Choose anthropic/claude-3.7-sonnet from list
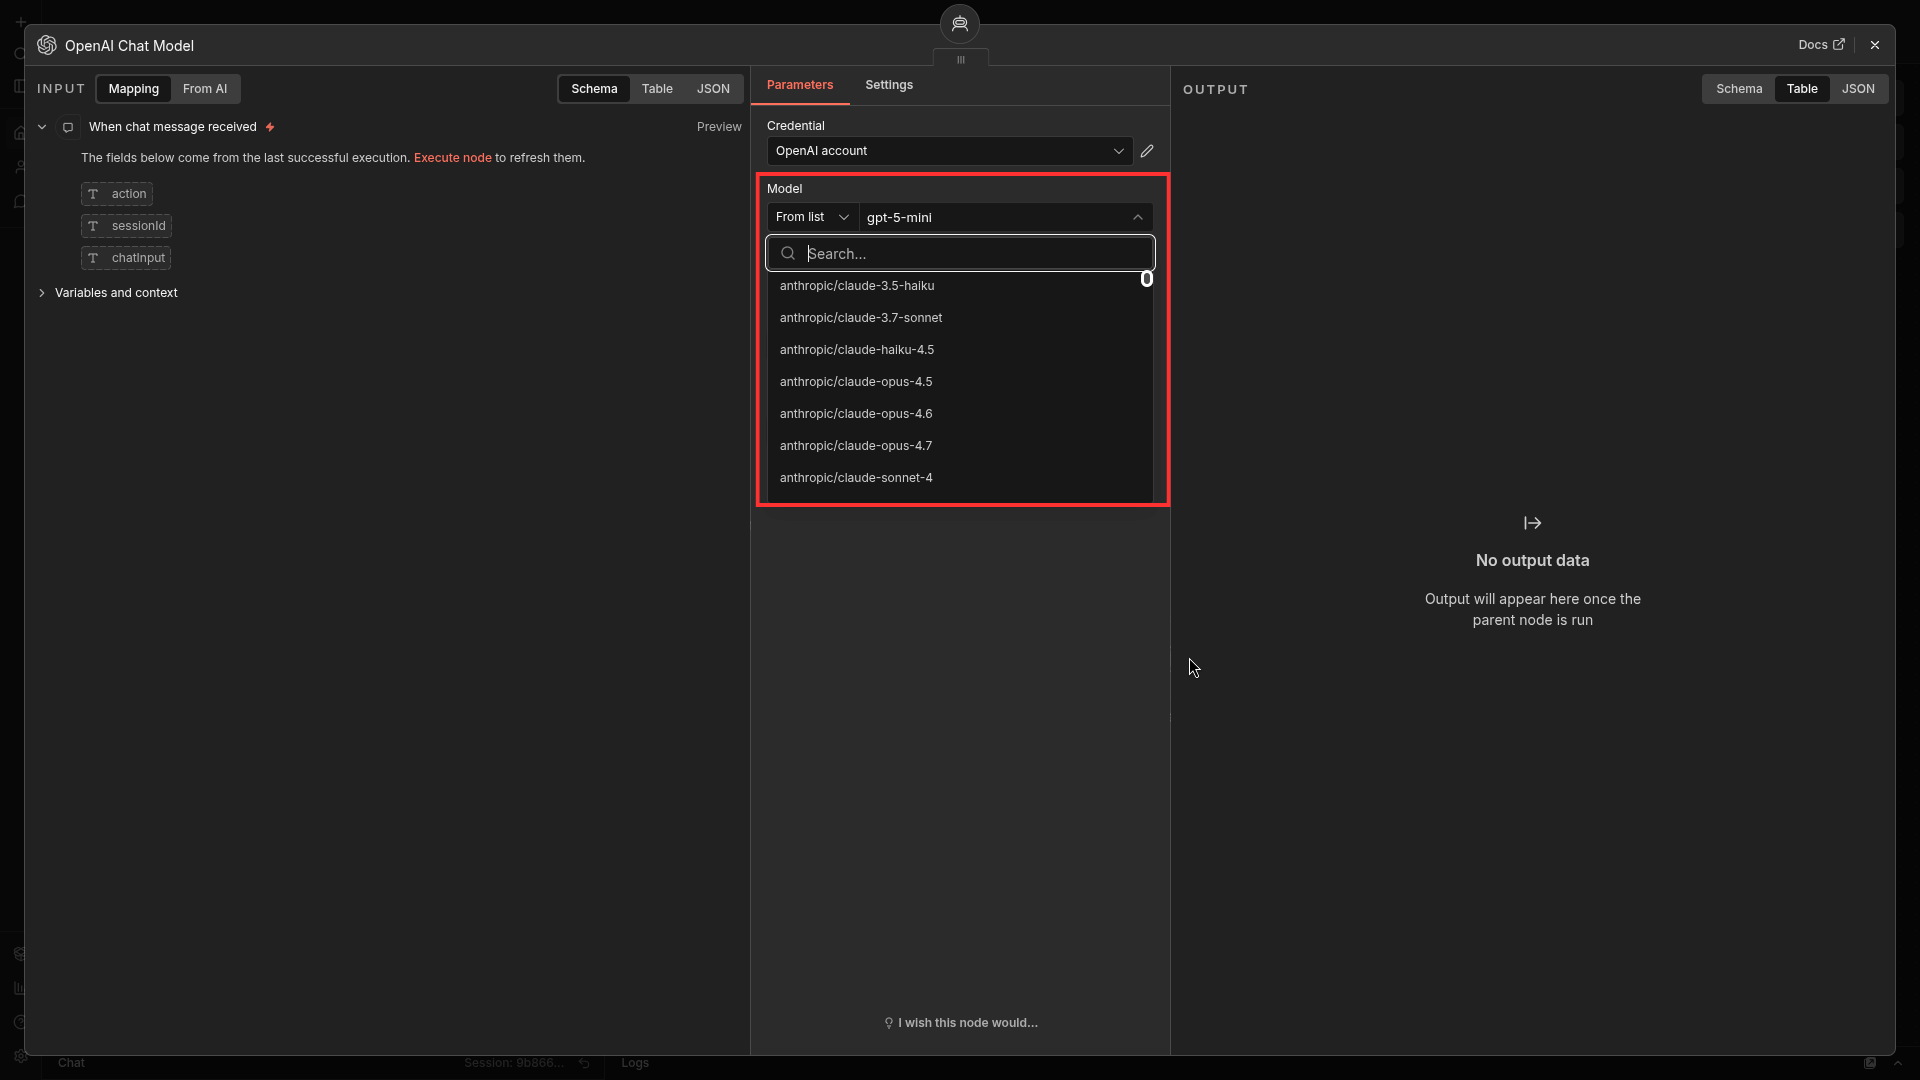 tap(960, 318)
